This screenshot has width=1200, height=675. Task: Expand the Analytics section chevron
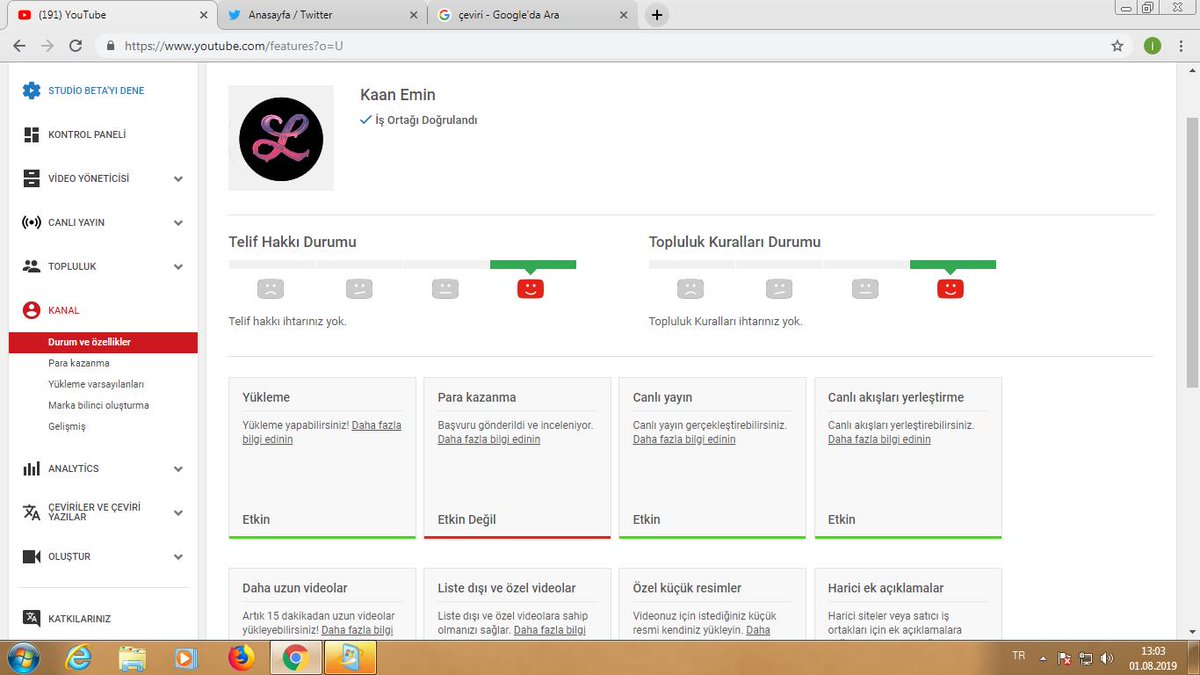tap(178, 469)
